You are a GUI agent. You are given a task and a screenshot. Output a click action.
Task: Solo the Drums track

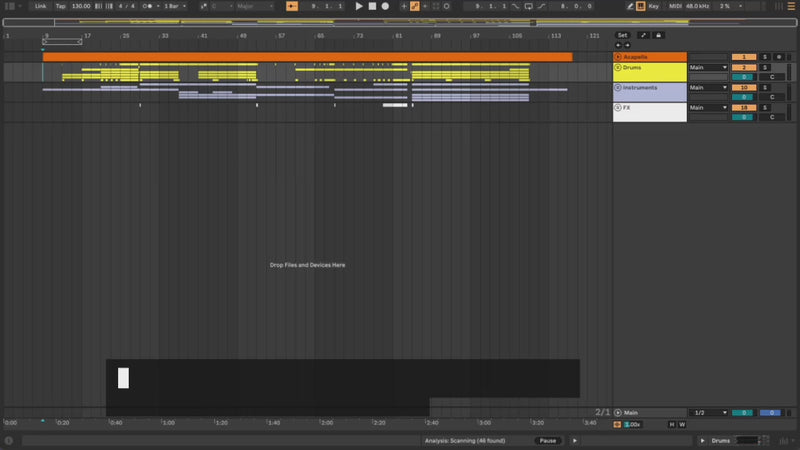tap(765, 67)
